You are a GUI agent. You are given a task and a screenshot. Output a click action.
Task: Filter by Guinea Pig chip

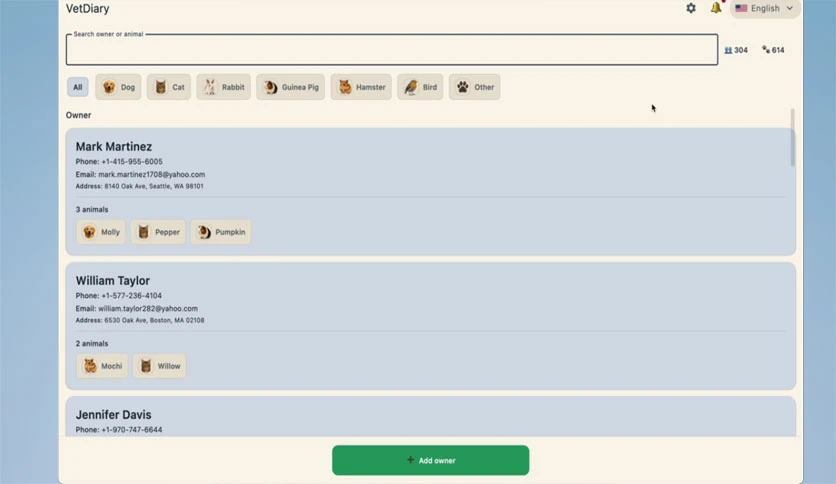point(291,87)
